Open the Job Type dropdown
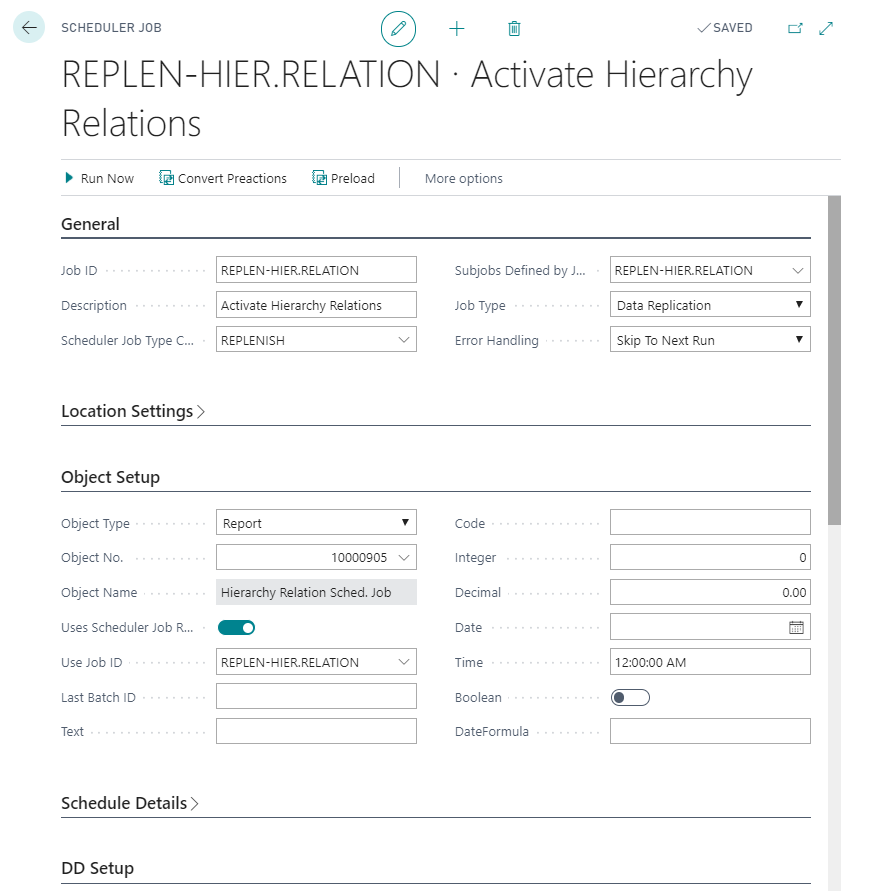The image size is (892, 891). pyautogui.click(x=710, y=305)
